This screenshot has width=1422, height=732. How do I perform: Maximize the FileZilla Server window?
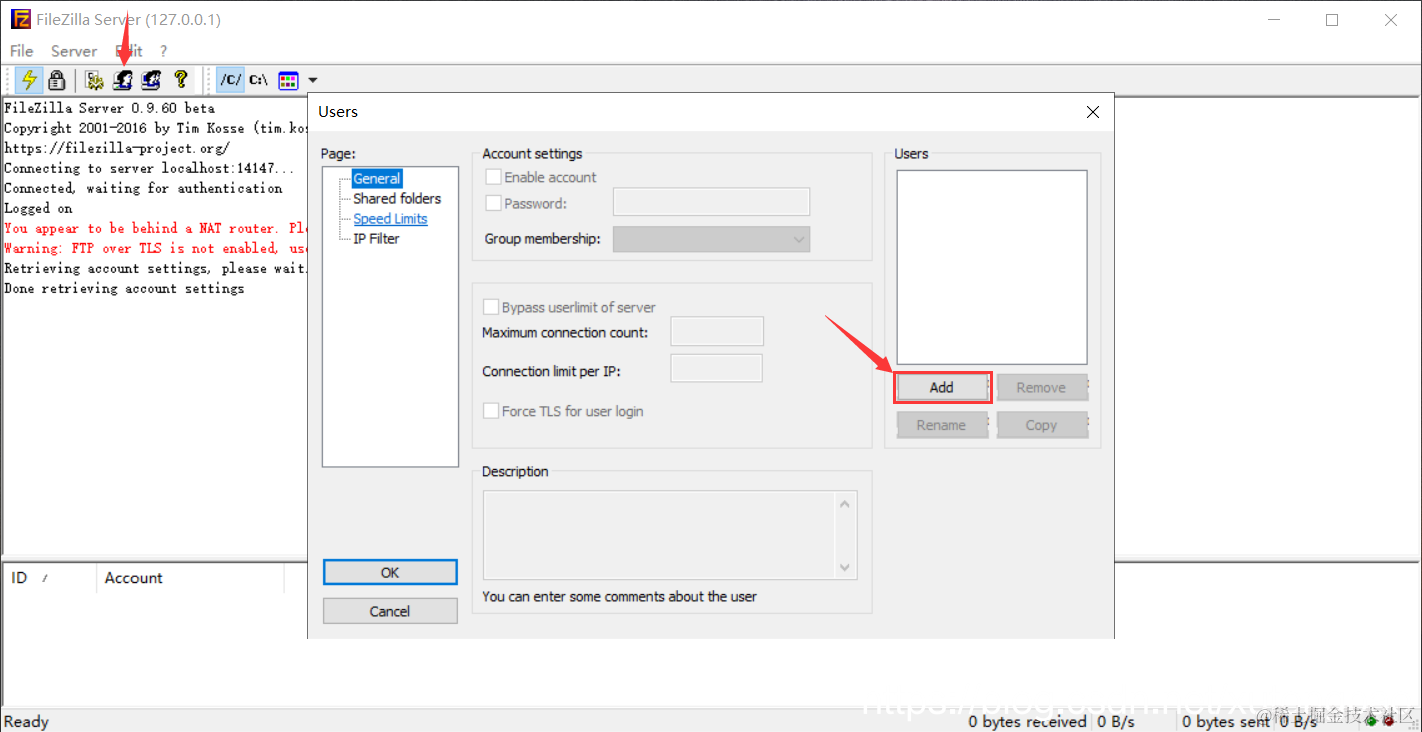click(1332, 20)
